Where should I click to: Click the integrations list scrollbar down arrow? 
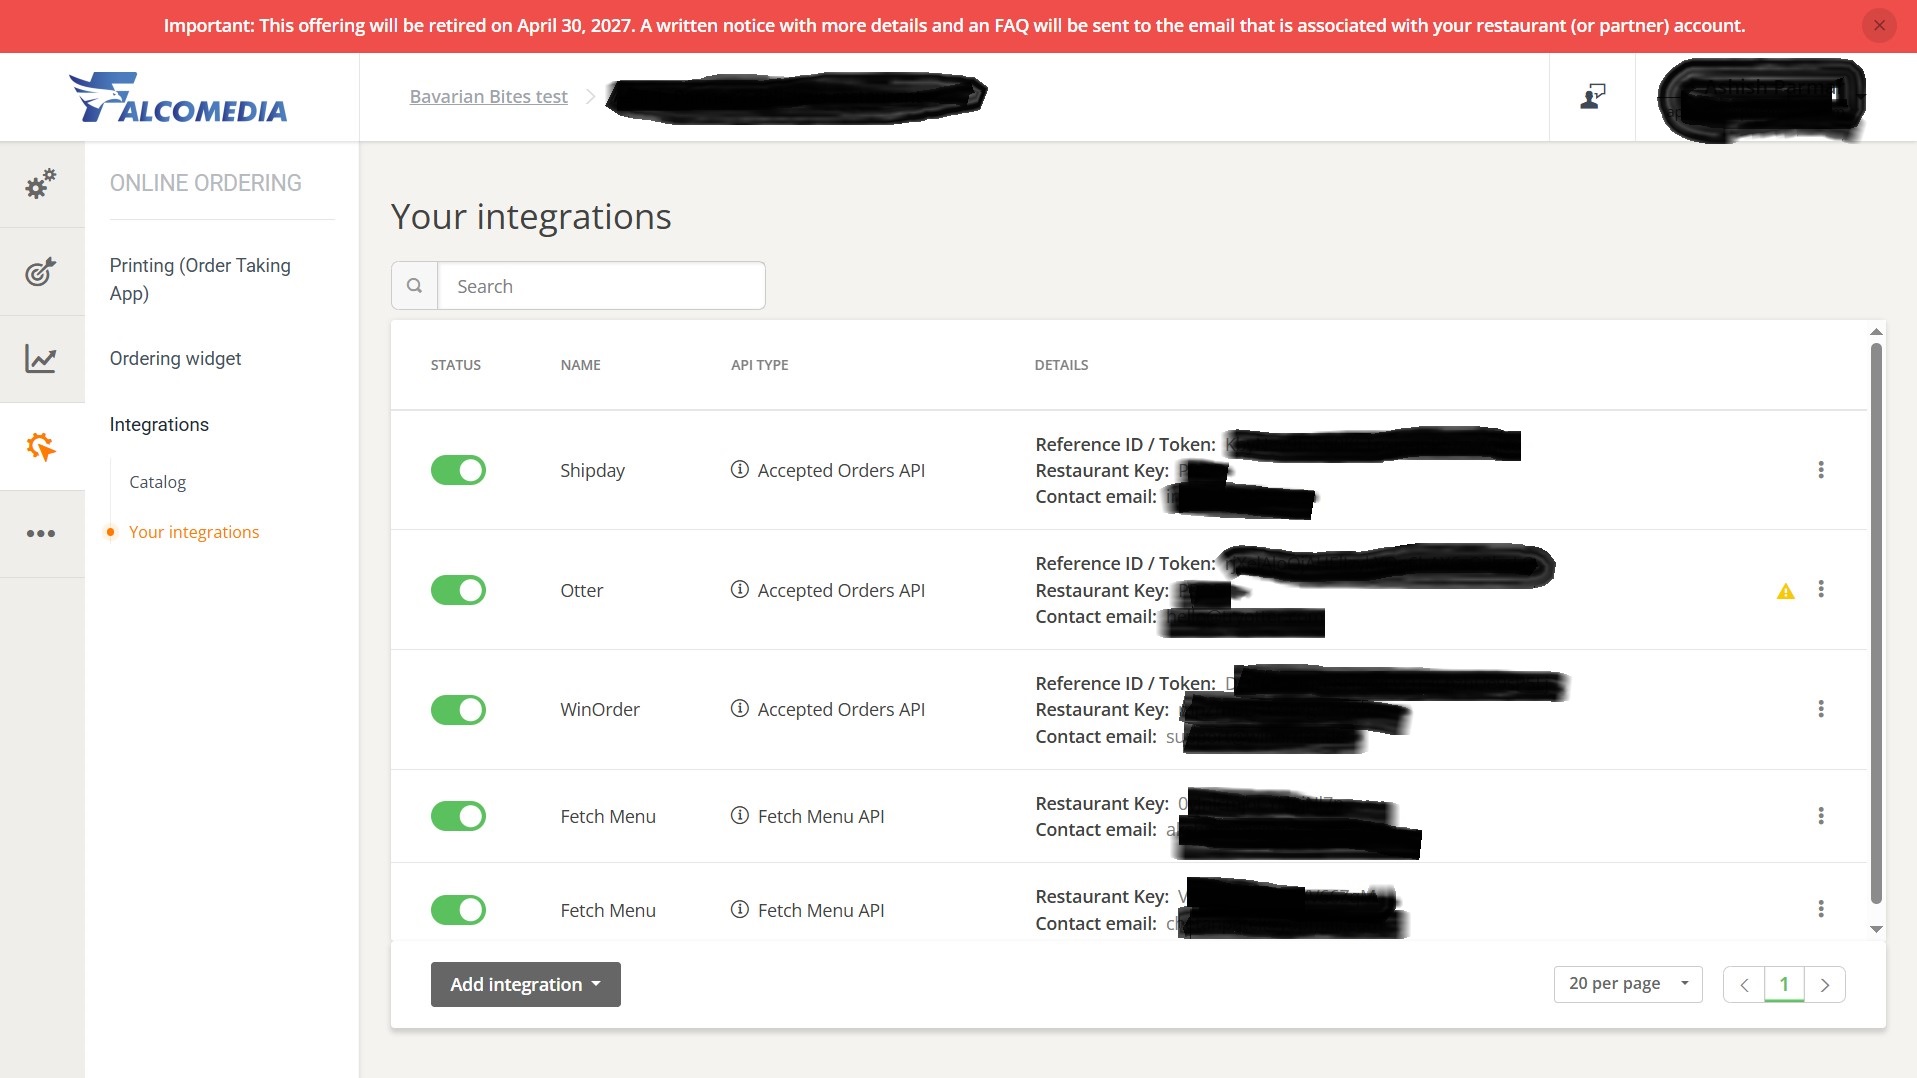(1876, 929)
